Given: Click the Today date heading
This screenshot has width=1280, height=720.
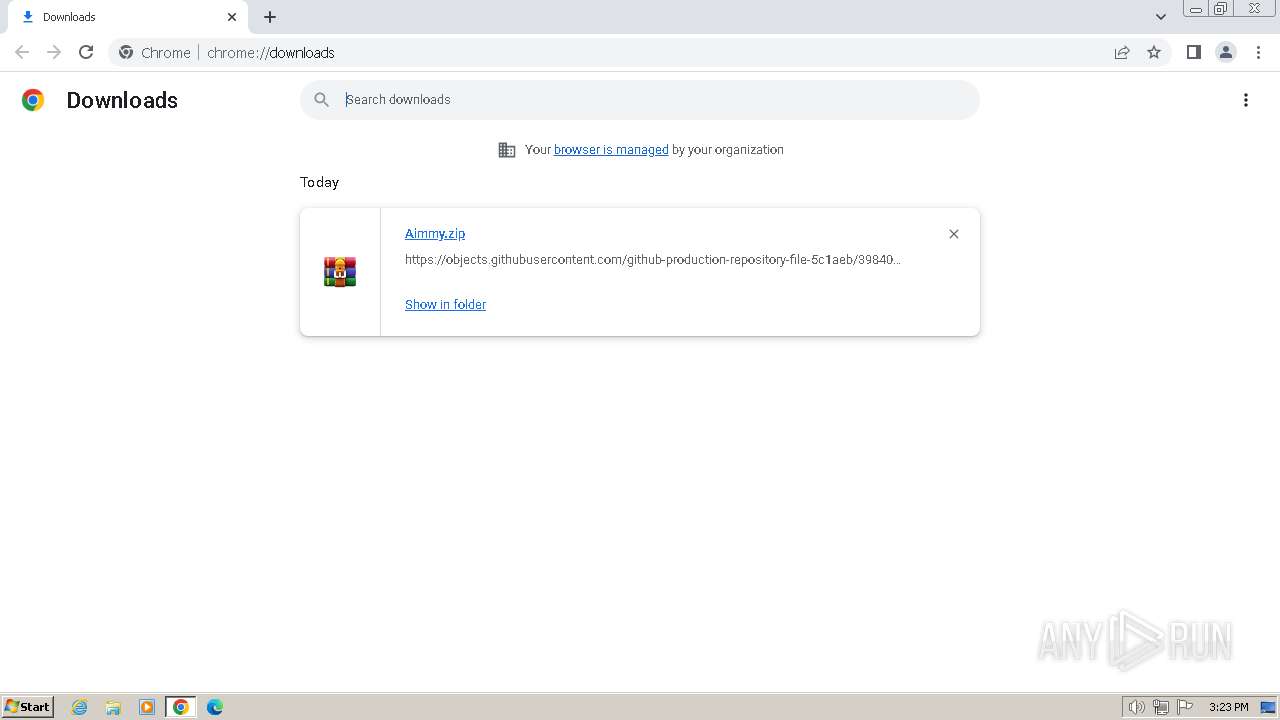Looking at the screenshot, I should tap(319, 182).
